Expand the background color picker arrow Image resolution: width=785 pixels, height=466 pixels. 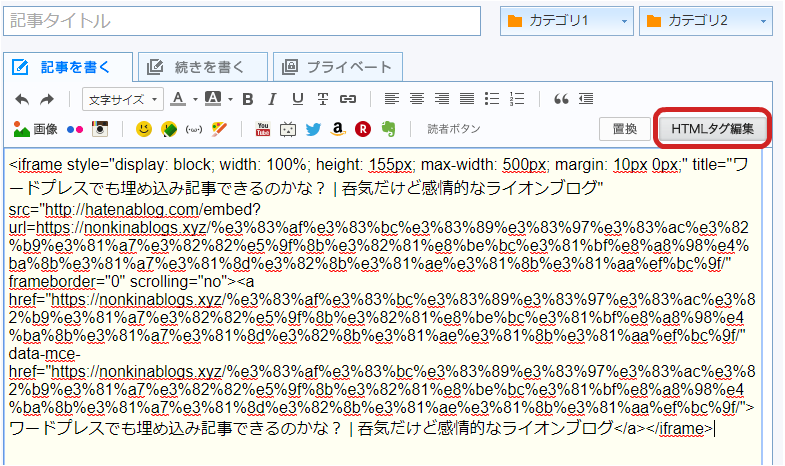(x=230, y=99)
